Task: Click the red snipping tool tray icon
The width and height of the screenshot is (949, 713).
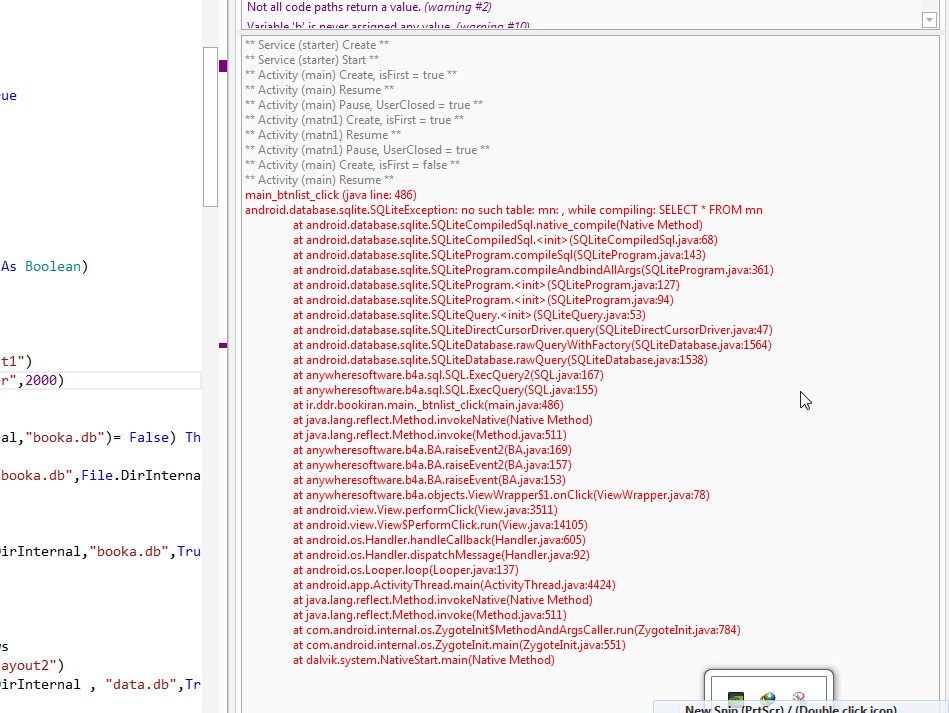Action: (x=798, y=699)
